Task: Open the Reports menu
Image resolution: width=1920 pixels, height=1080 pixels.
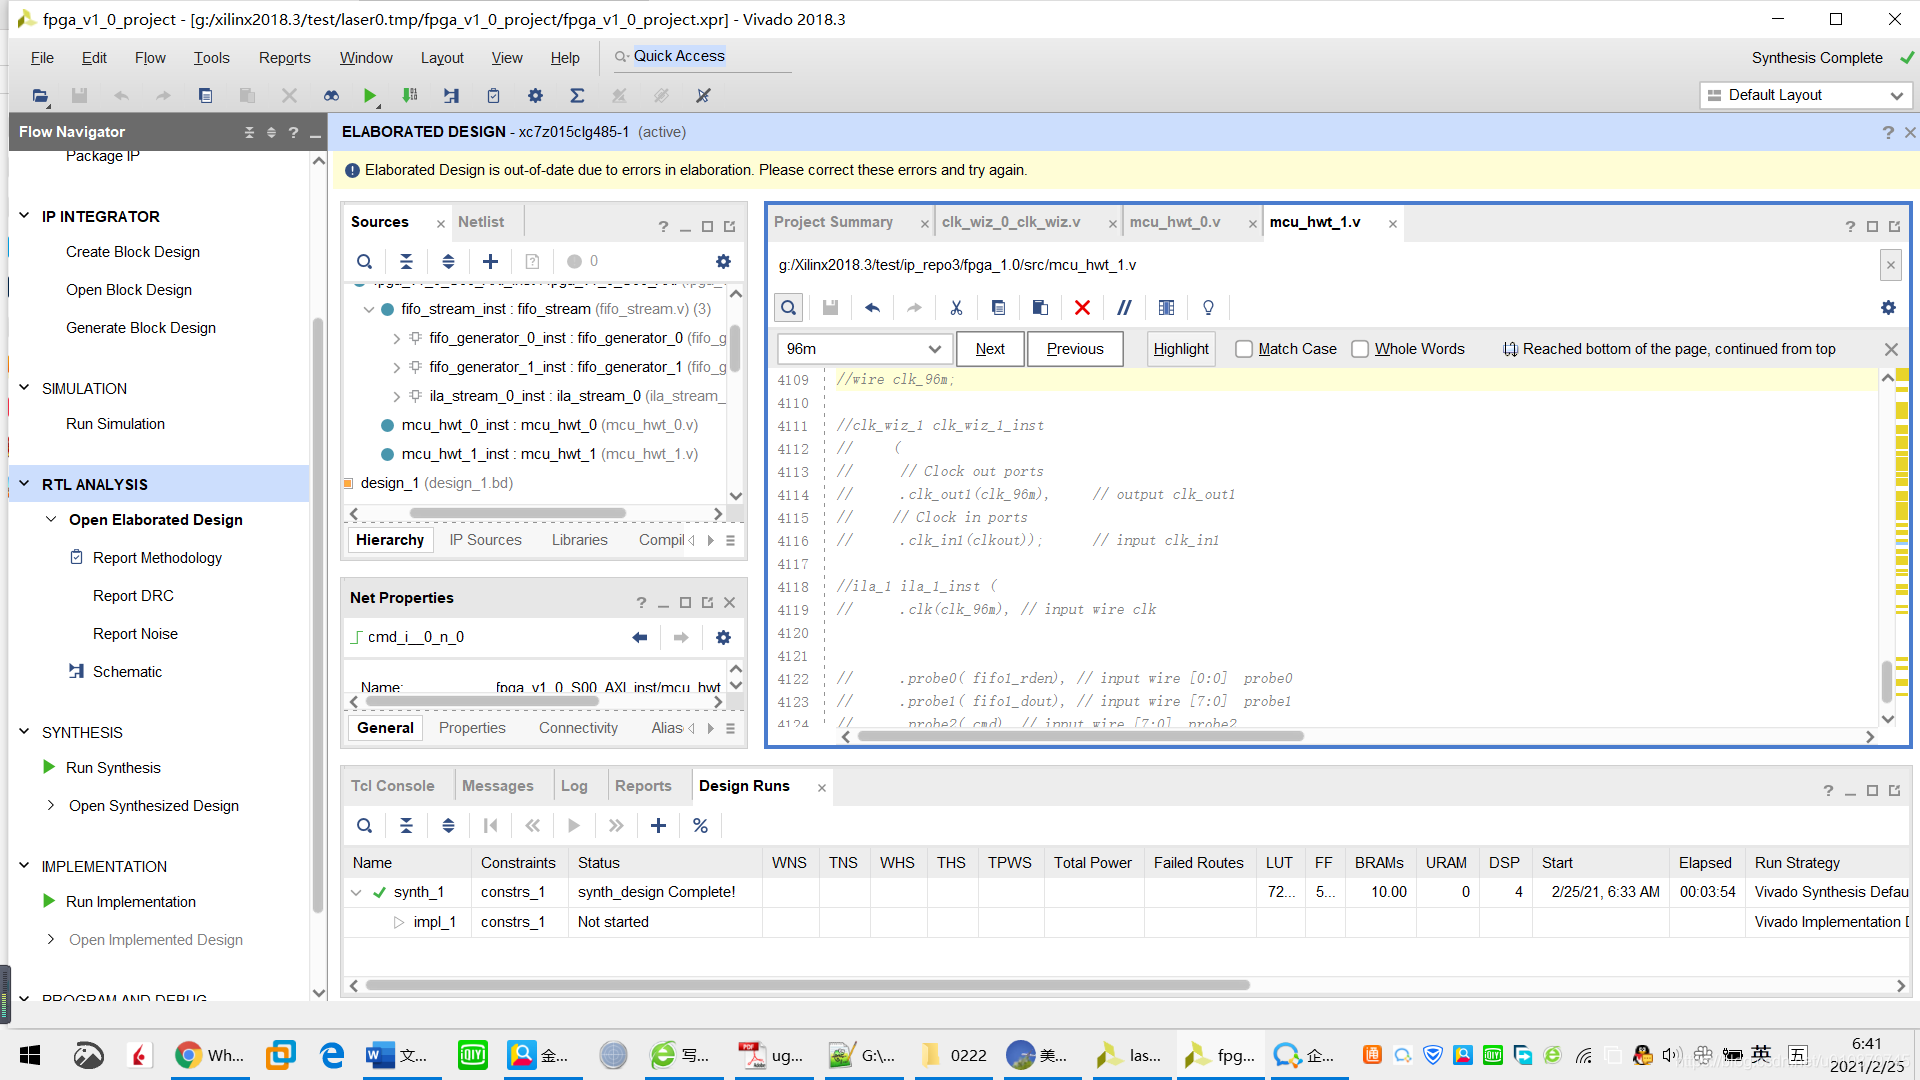Action: [284, 58]
